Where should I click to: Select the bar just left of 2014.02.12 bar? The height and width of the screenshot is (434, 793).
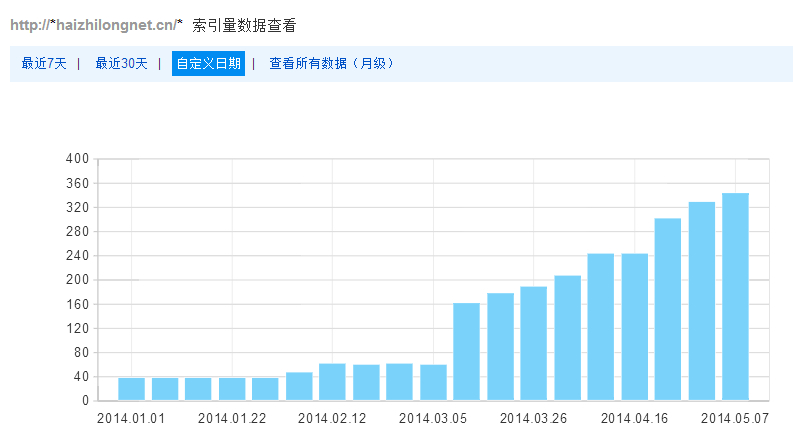coord(299,386)
